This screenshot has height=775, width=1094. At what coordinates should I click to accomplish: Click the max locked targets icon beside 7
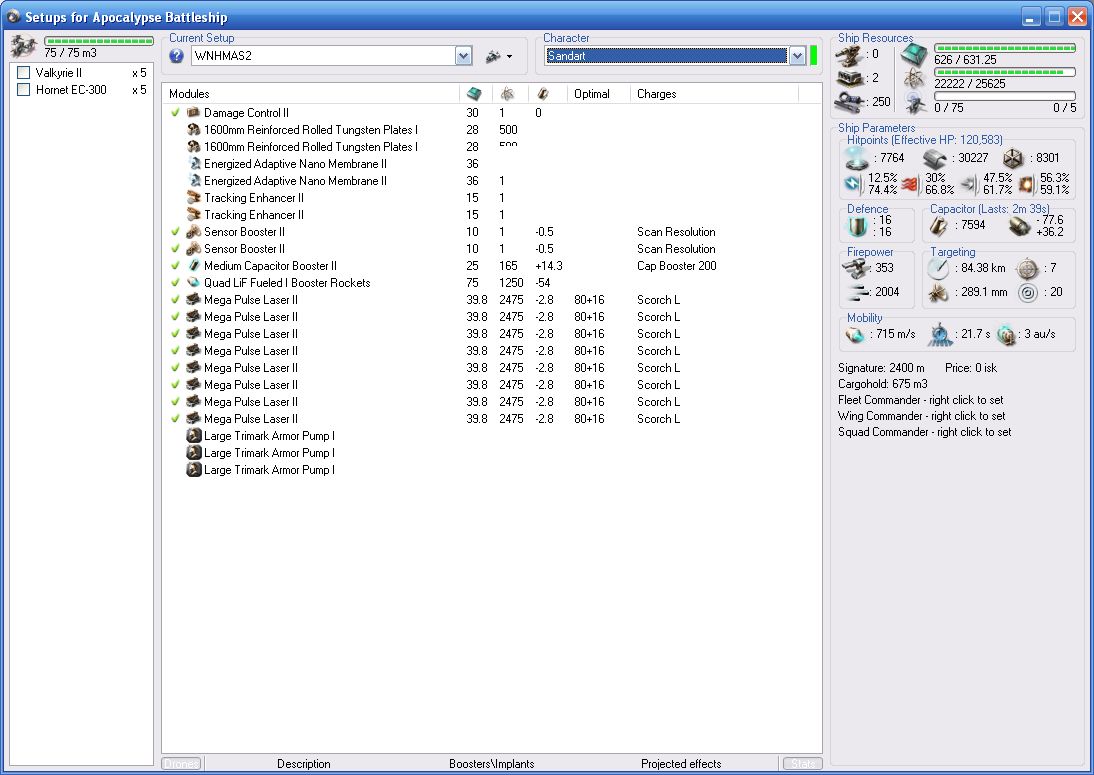1027,269
